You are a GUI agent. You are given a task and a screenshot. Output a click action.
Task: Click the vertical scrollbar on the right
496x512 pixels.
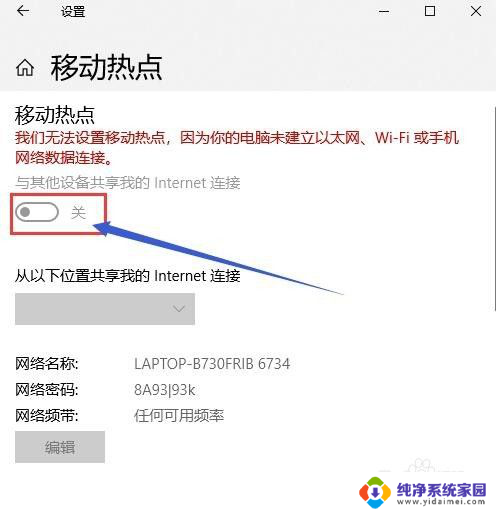pyautogui.click(x=494, y=209)
